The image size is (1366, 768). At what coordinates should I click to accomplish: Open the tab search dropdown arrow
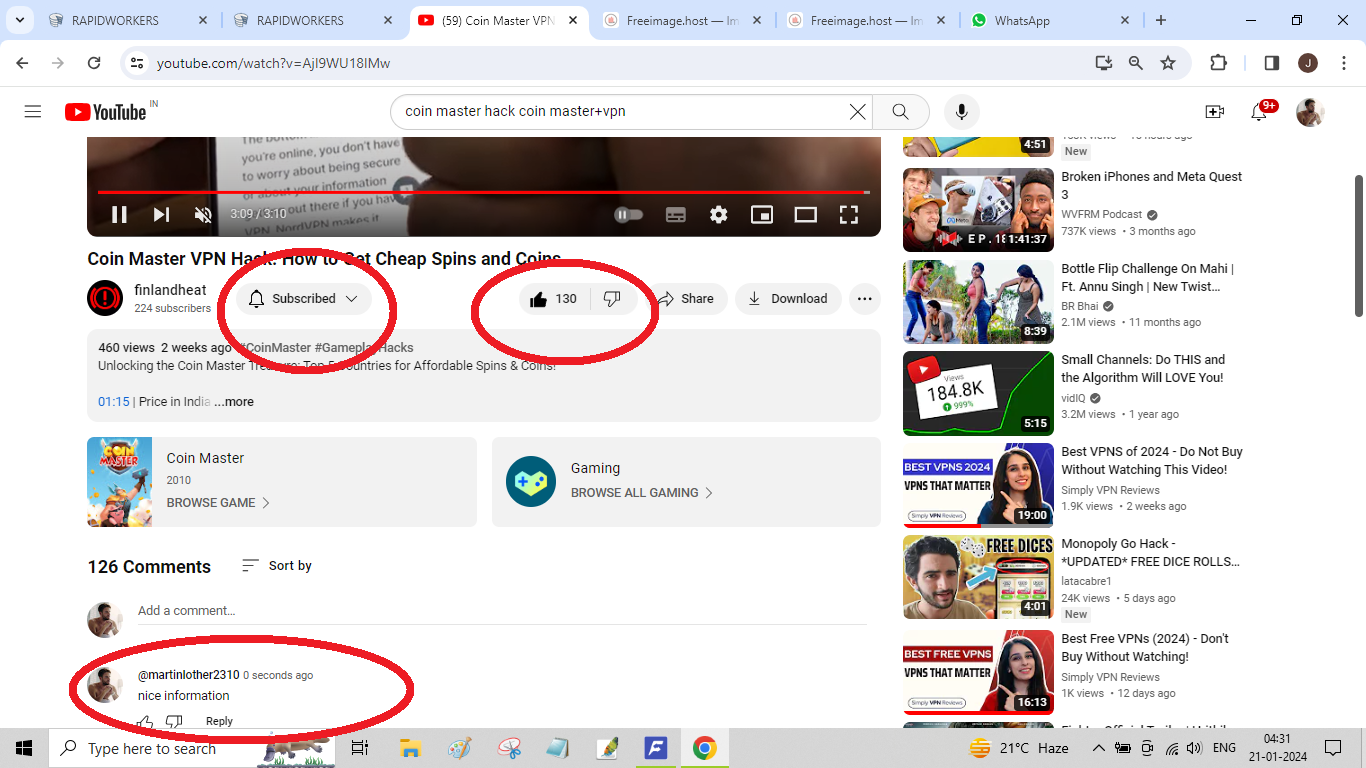tap(20, 20)
